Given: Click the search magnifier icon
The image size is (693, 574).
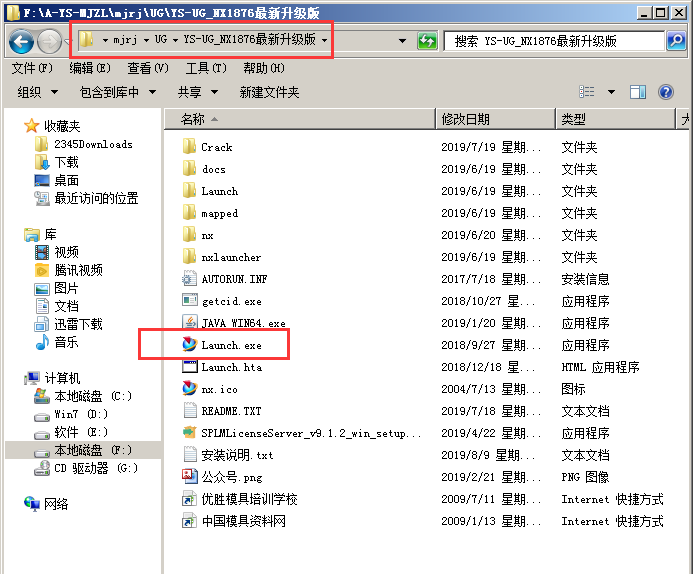Looking at the screenshot, I should (x=676, y=41).
